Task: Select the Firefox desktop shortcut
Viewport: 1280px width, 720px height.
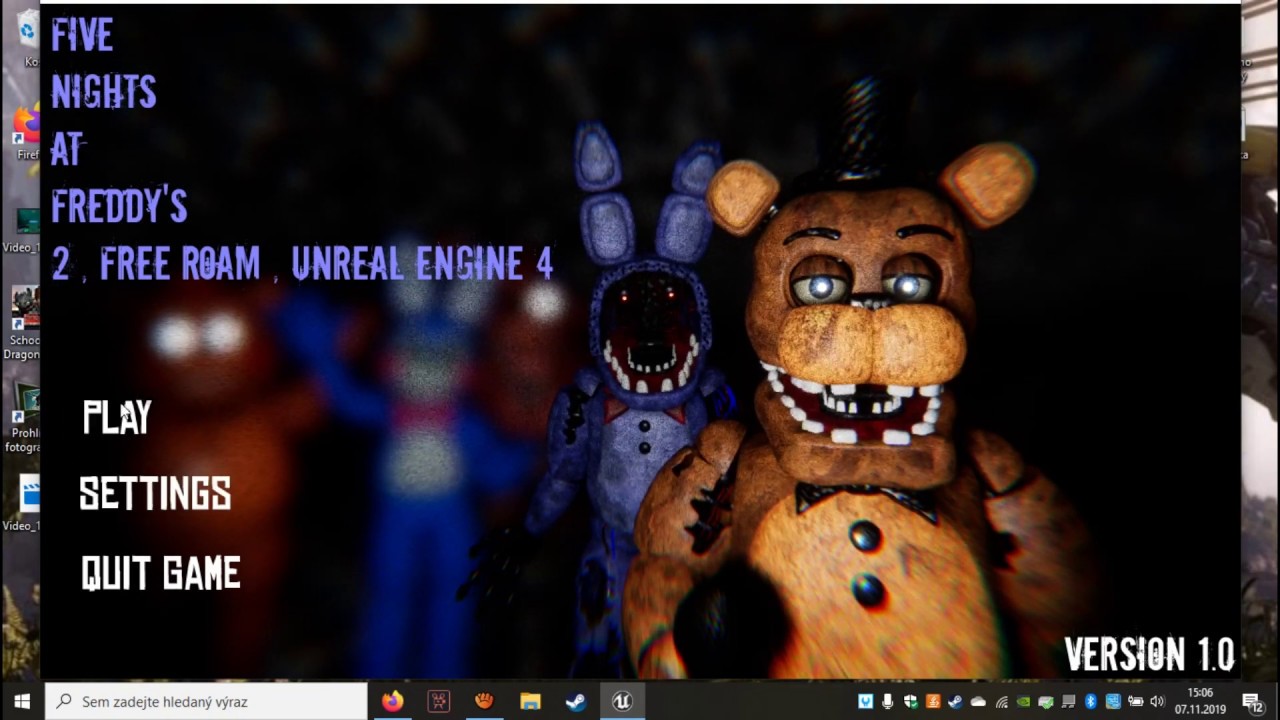Action: coord(27,134)
